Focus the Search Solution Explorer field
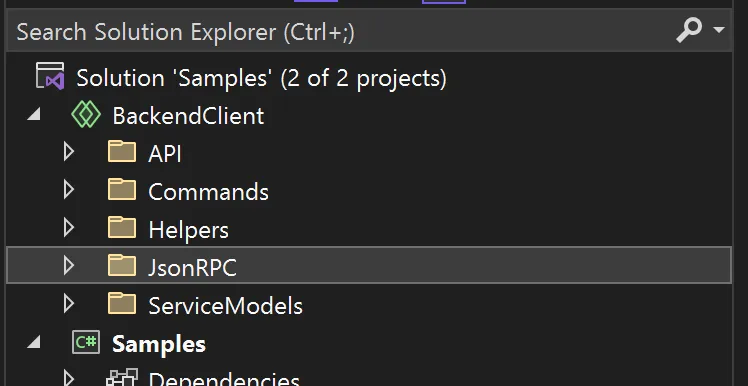 tap(369, 31)
